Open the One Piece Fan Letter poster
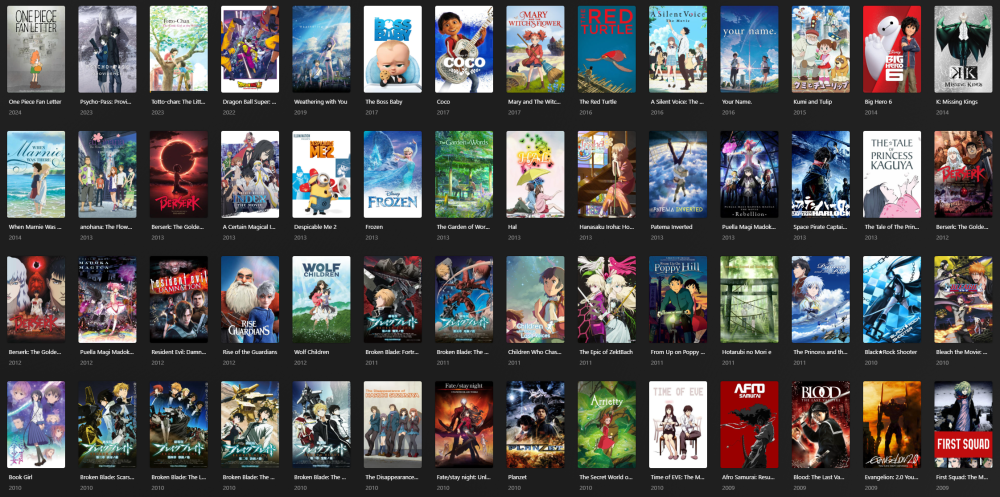 (36, 49)
